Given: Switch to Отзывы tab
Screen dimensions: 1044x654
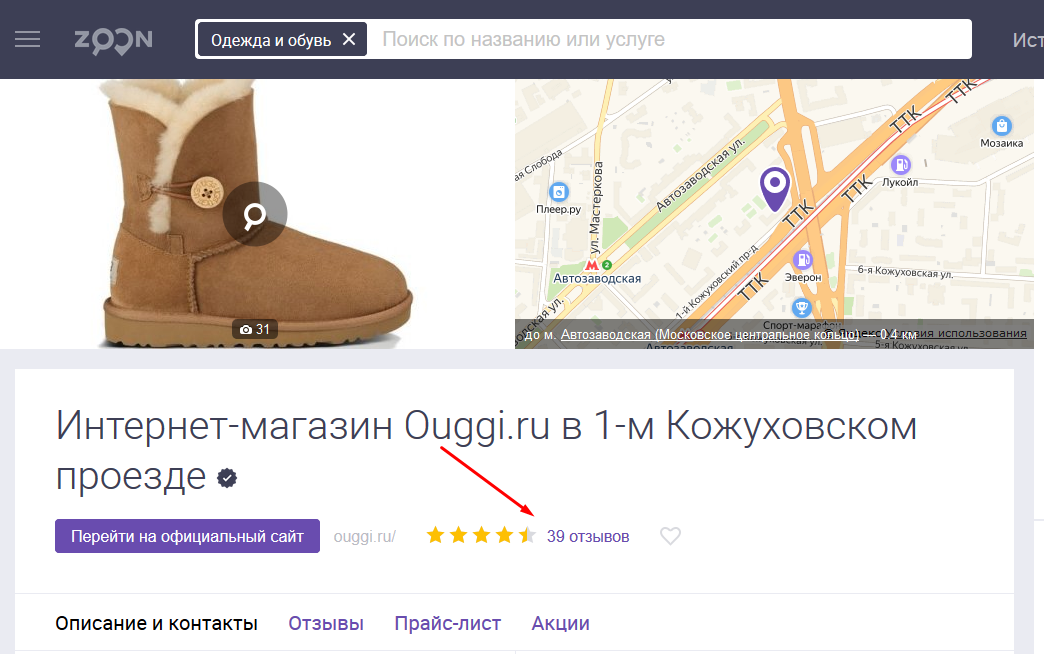Looking at the screenshot, I should click(326, 623).
